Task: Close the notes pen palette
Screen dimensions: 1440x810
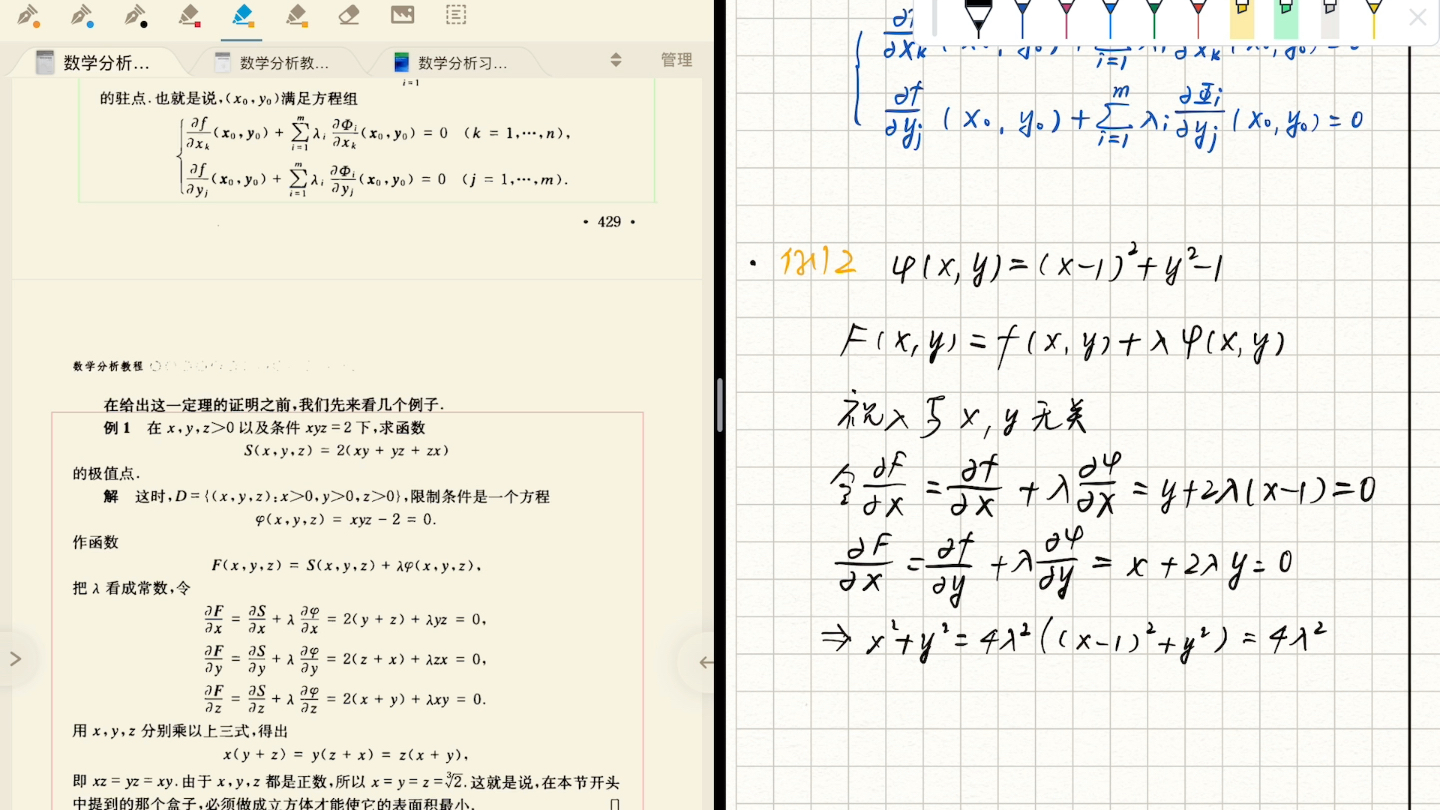Action: (x=1417, y=17)
